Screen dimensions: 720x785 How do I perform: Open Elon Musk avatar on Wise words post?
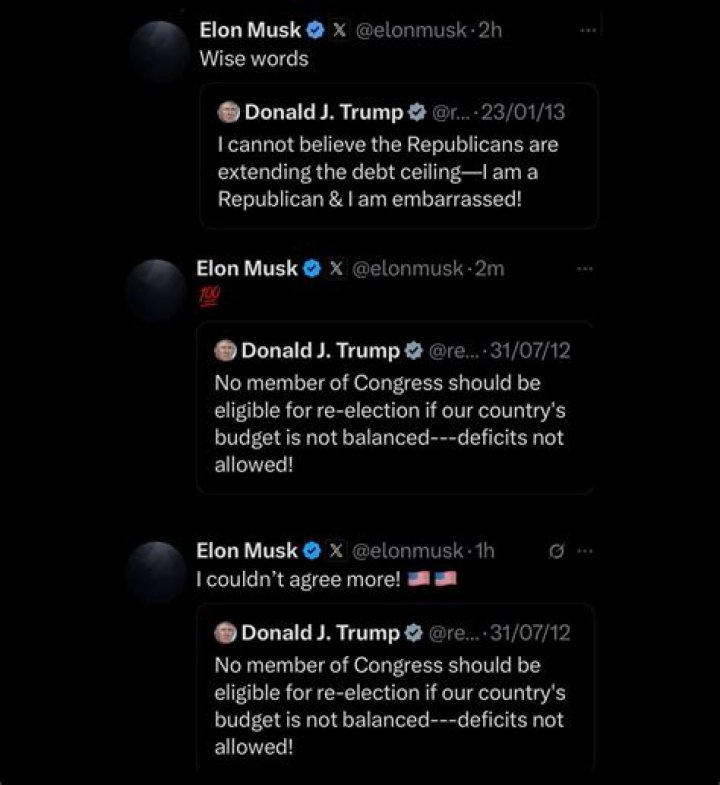click(x=159, y=51)
